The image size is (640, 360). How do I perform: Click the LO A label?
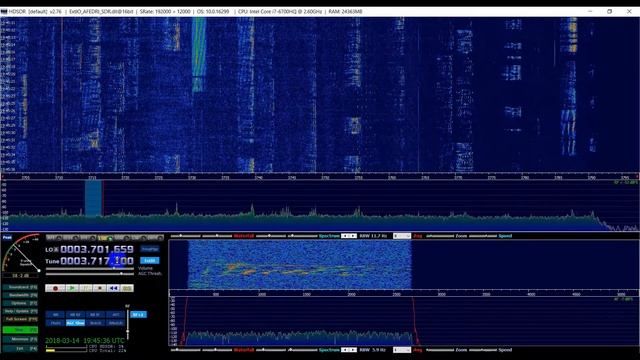51,249
